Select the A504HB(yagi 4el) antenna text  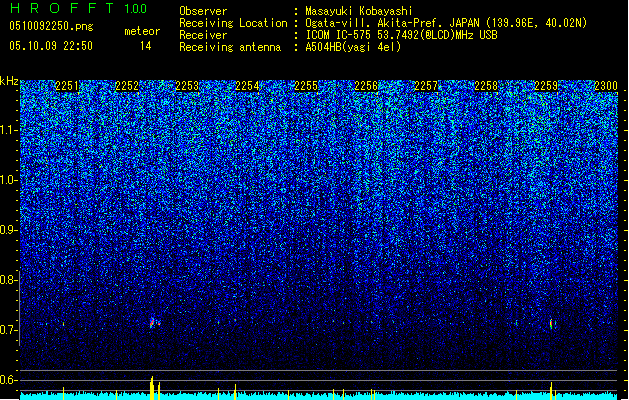353,47
